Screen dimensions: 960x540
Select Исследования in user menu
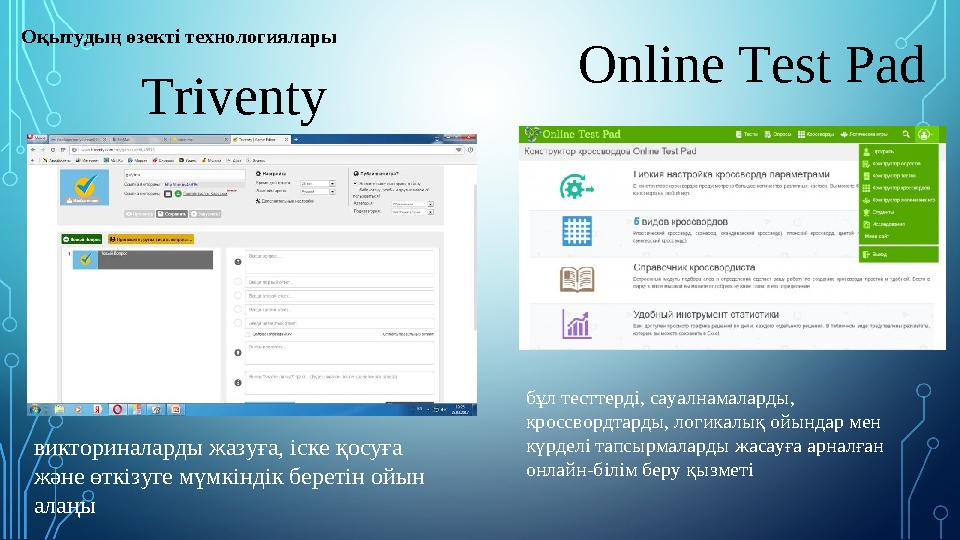pyautogui.click(x=883, y=224)
